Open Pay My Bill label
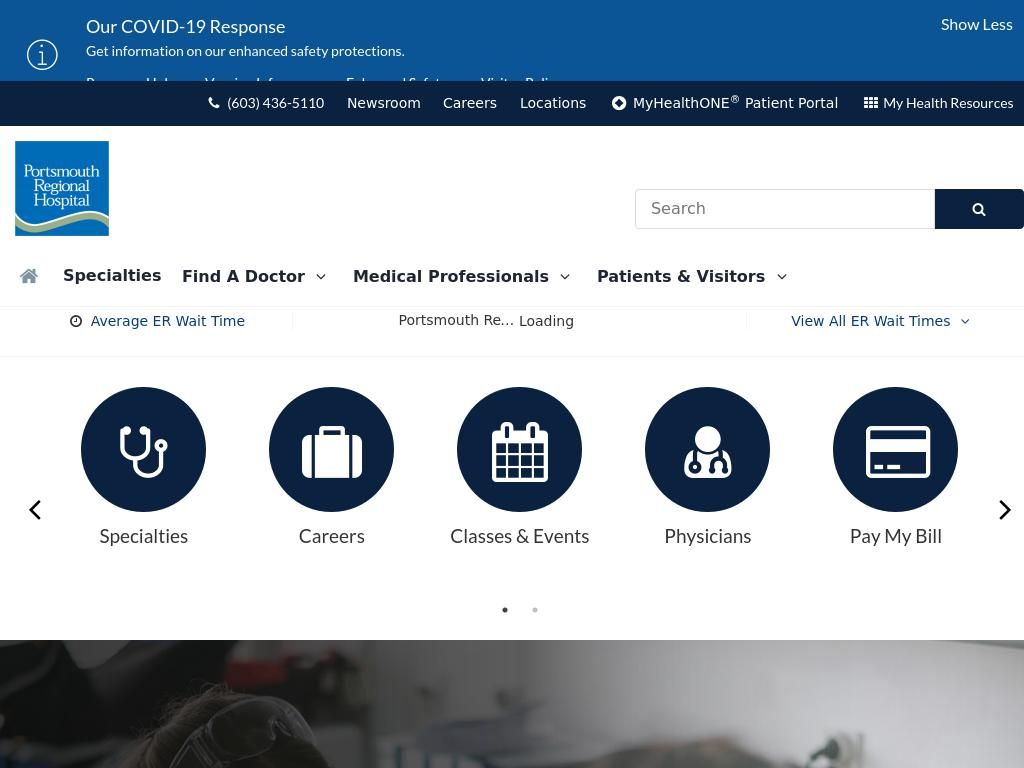This screenshot has height=768, width=1024. point(895,536)
